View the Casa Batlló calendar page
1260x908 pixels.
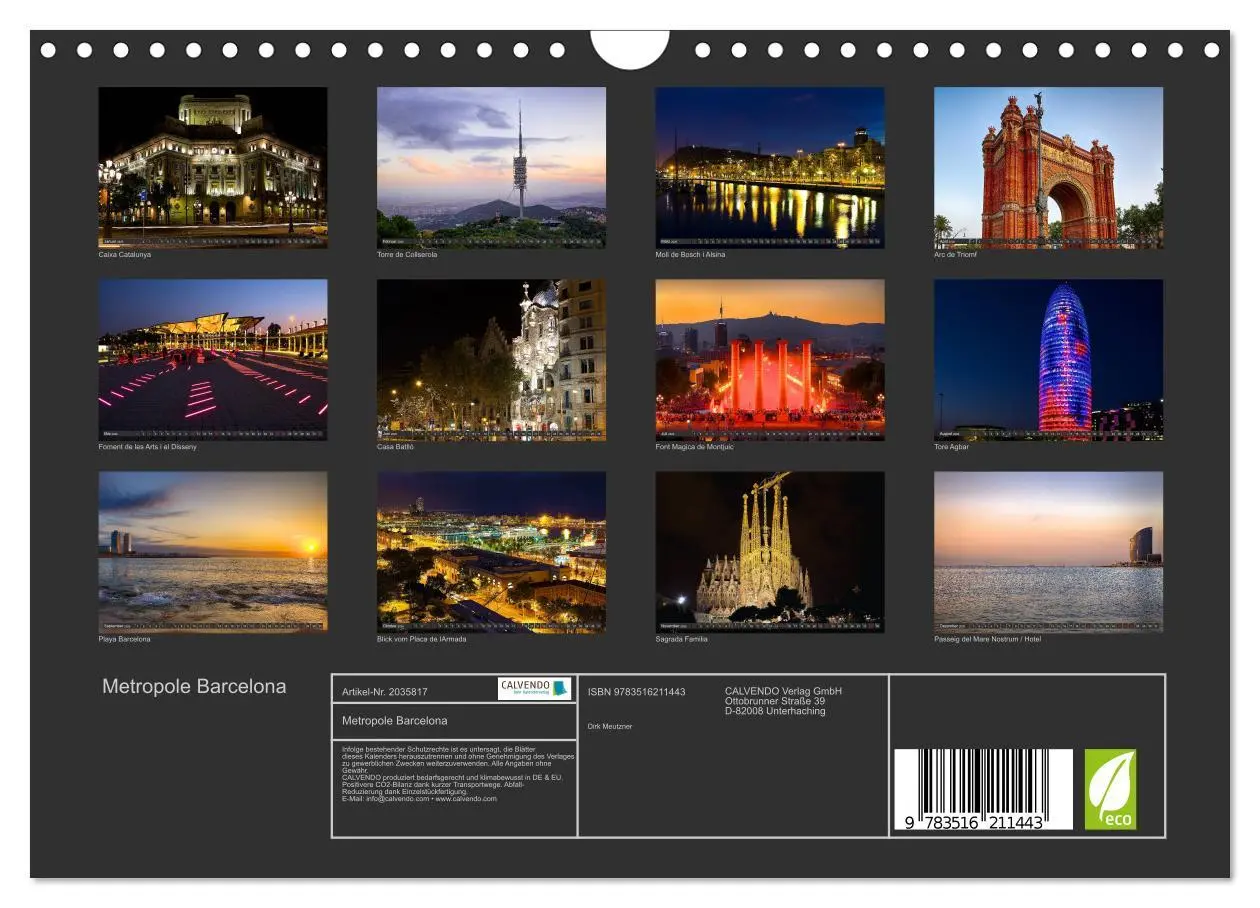[488, 357]
